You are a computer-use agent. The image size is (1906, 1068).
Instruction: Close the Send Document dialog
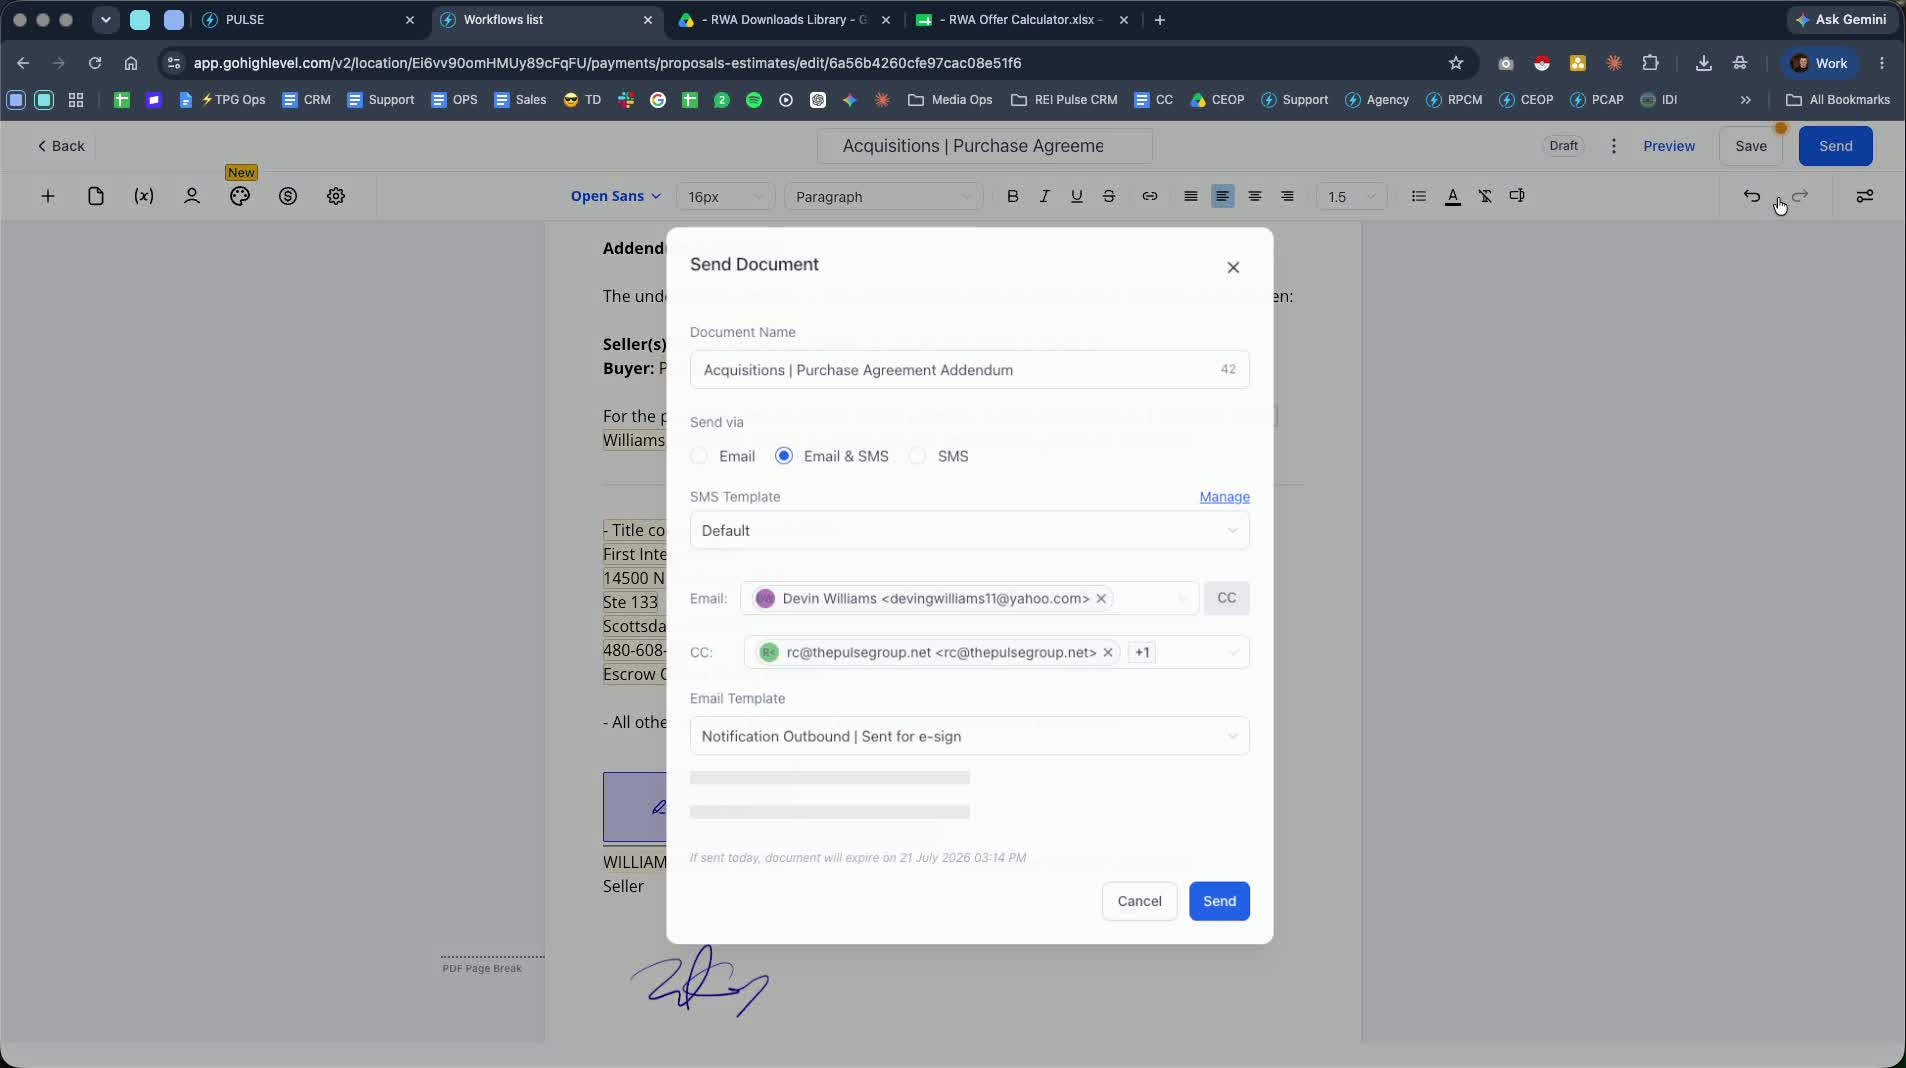click(1233, 267)
